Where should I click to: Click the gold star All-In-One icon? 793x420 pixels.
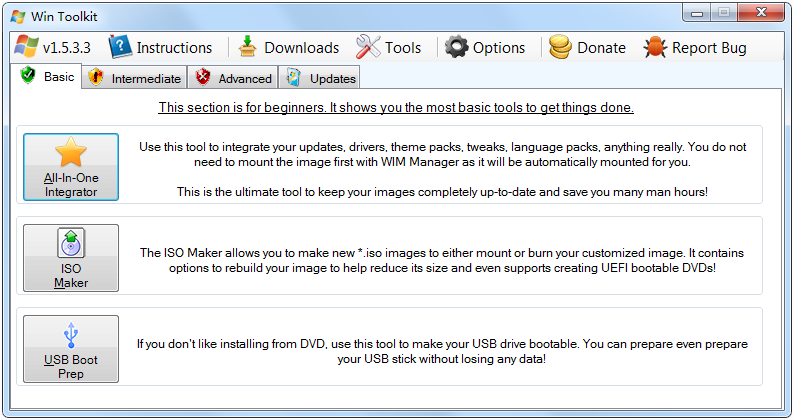pyautogui.click(x=71, y=152)
